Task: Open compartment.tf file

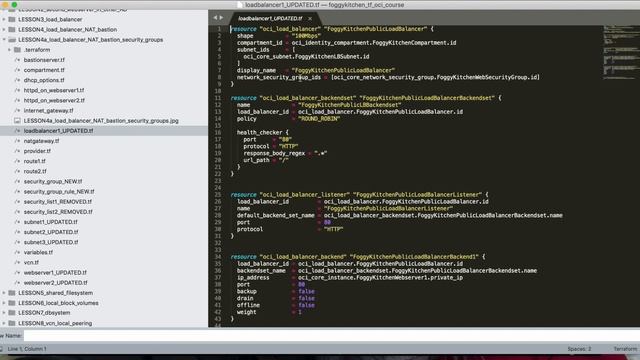Action: tap(44, 70)
